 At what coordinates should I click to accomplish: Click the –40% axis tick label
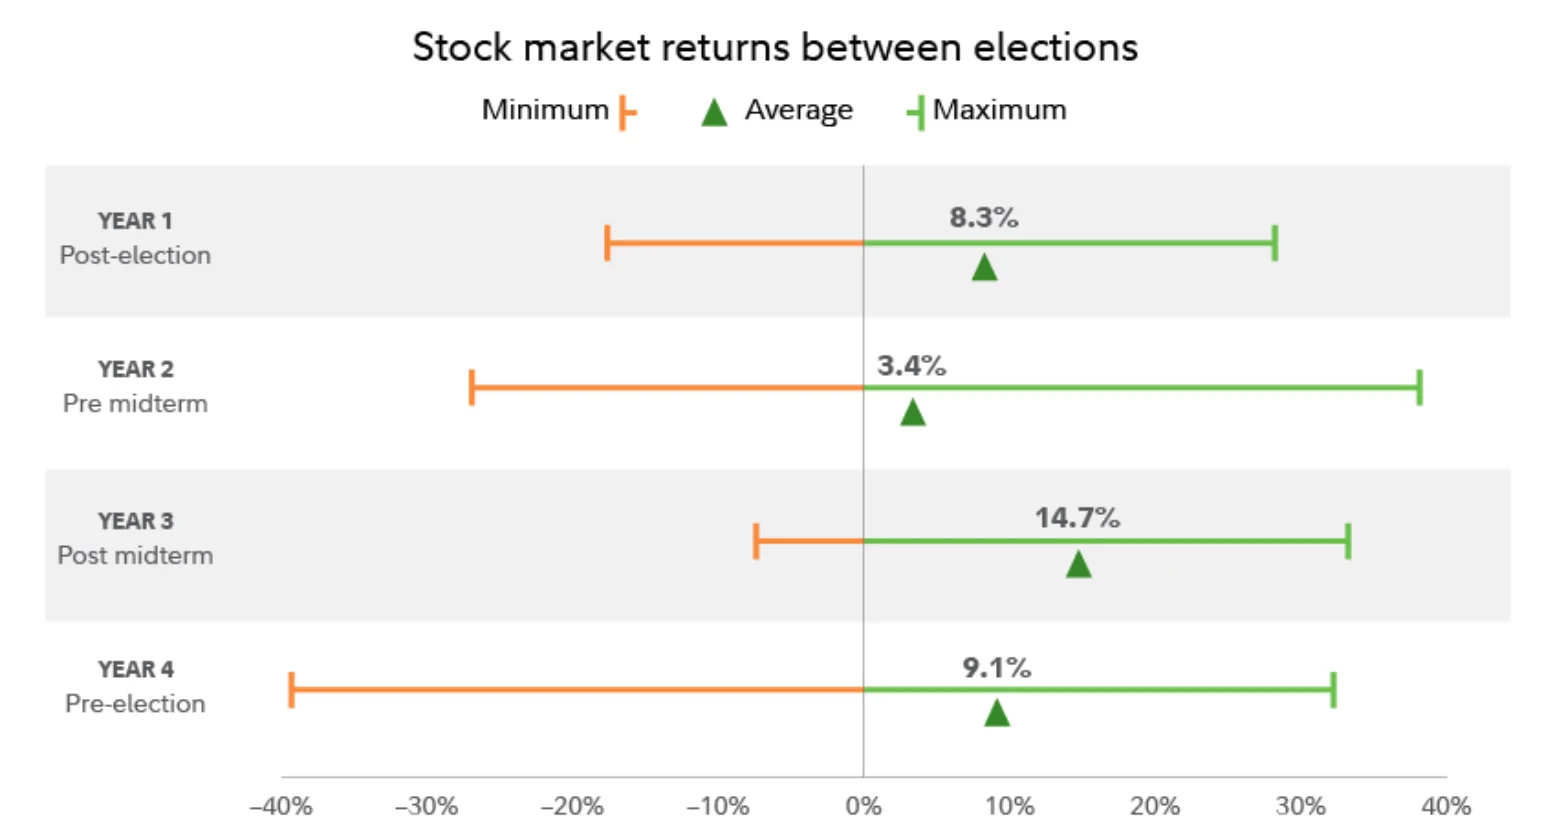click(281, 806)
